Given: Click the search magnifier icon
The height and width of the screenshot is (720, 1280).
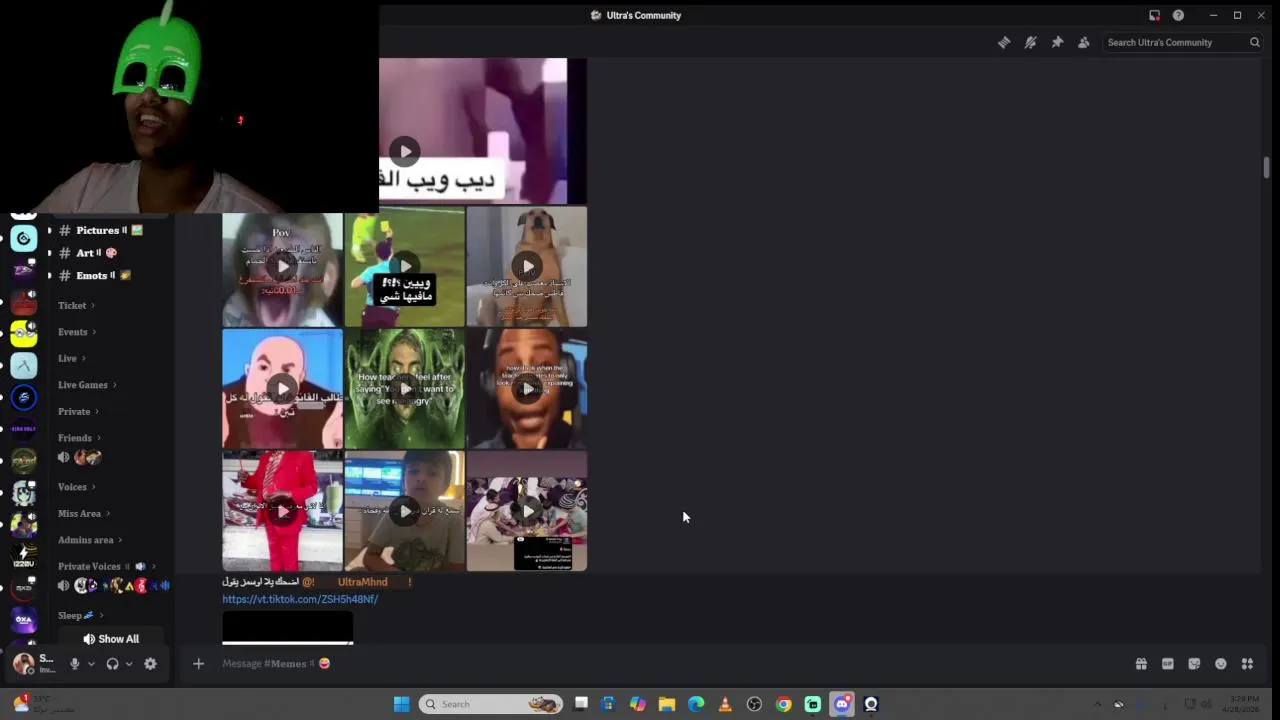Looking at the screenshot, I should [1254, 42].
